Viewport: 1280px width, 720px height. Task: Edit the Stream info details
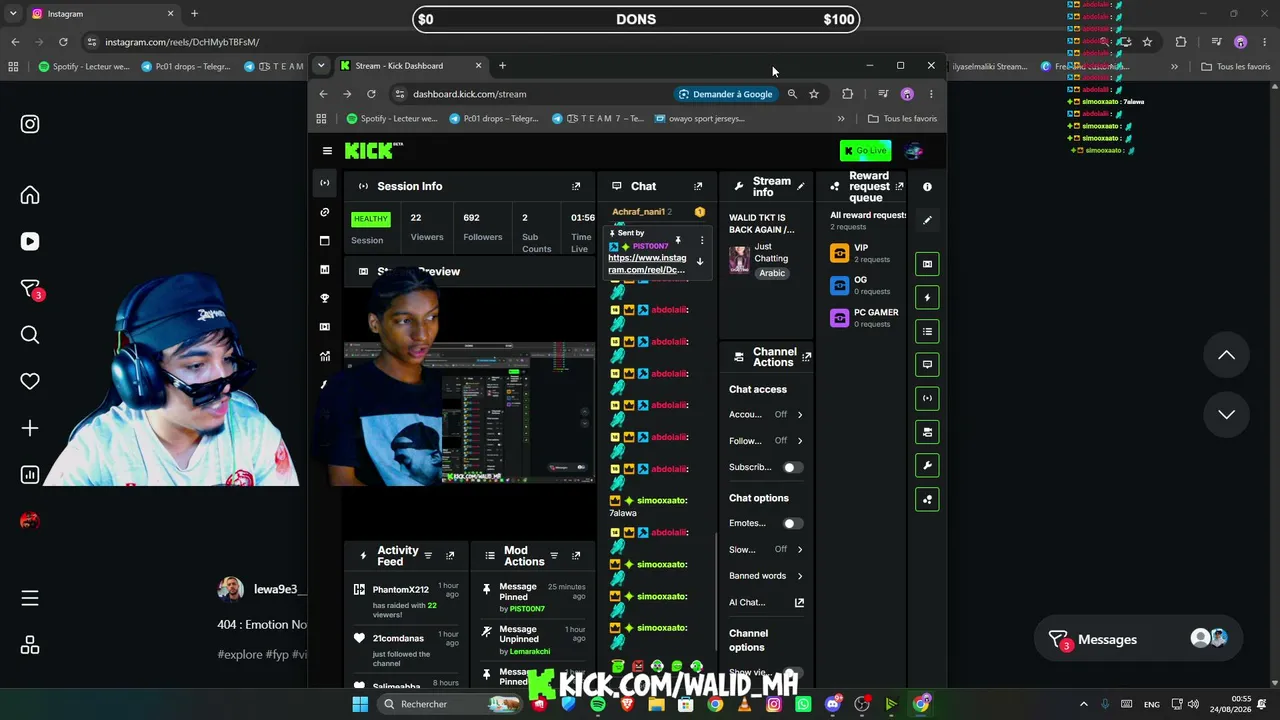pyautogui.click(x=800, y=186)
